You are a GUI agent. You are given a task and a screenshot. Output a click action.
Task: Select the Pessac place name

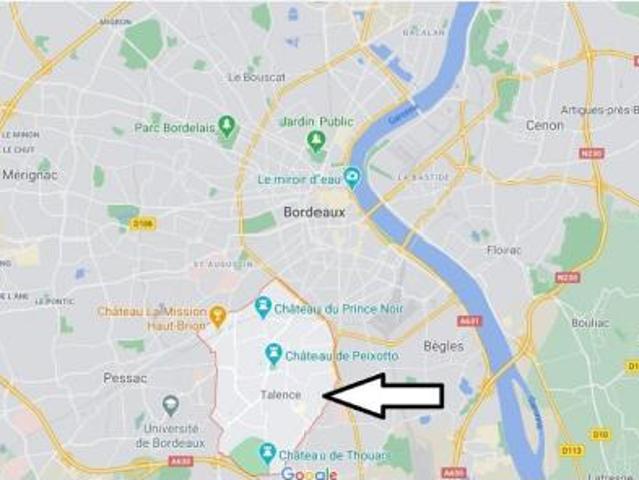pos(125,378)
